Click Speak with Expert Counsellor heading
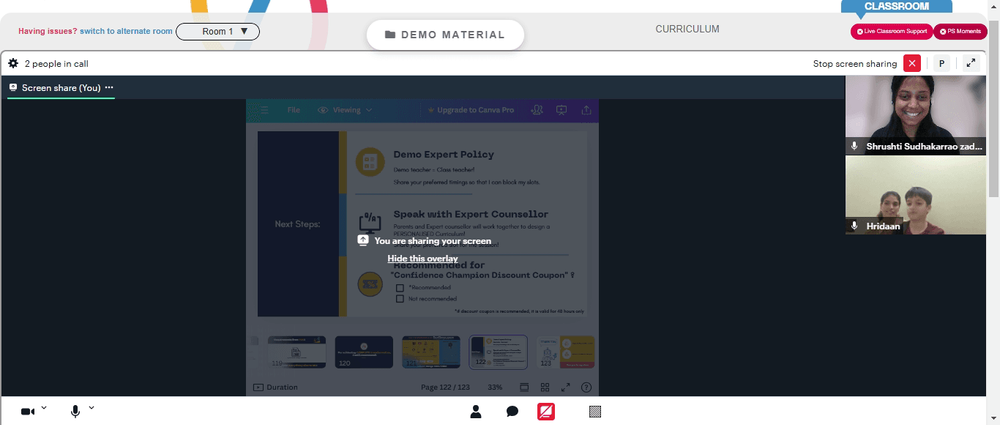Image resolution: width=1000 pixels, height=425 pixels. click(x=471, y=214)
